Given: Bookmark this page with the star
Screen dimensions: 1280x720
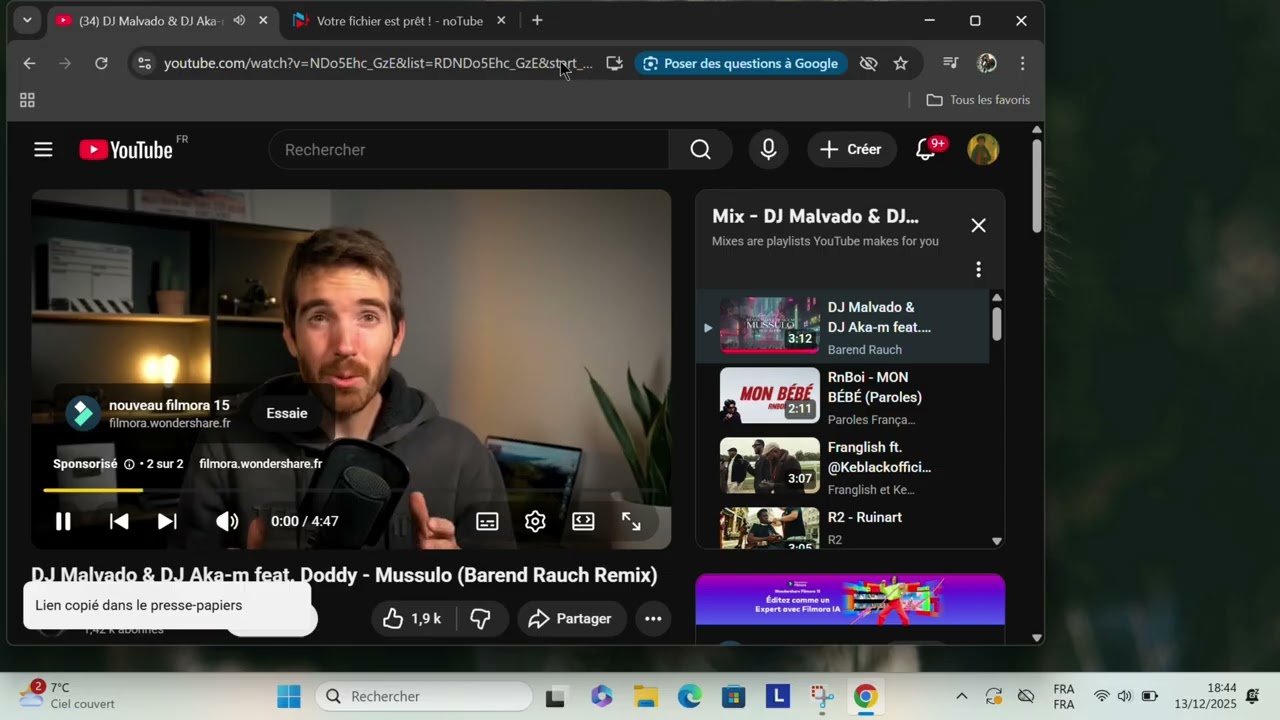Looking at the screenshot, I should point(900,63).
